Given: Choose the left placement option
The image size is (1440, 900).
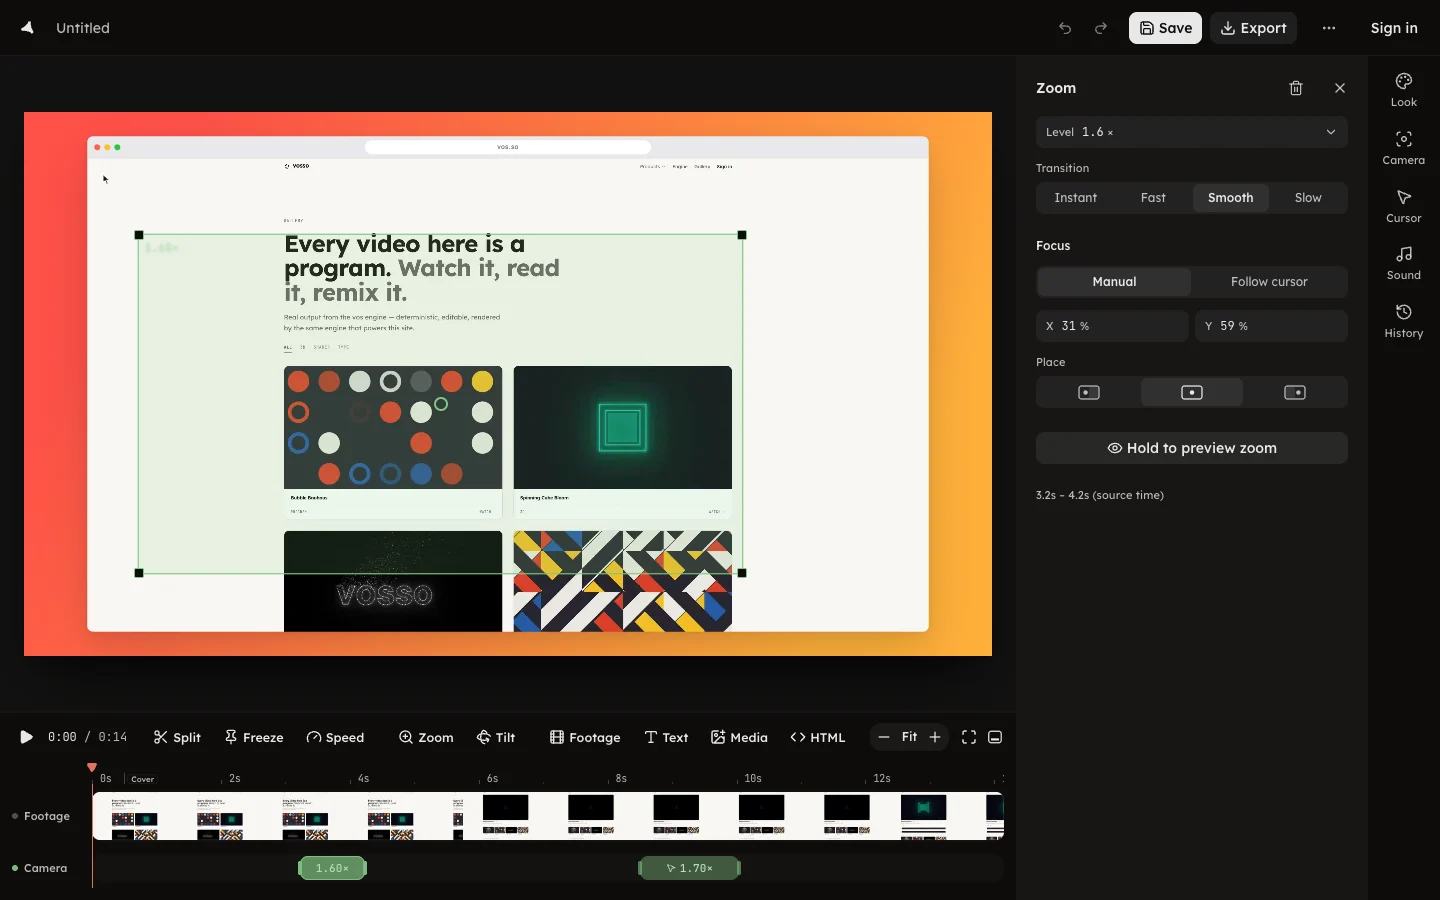Looking at the screenshot, I should pyautogui.click(x=1089, y=392).
